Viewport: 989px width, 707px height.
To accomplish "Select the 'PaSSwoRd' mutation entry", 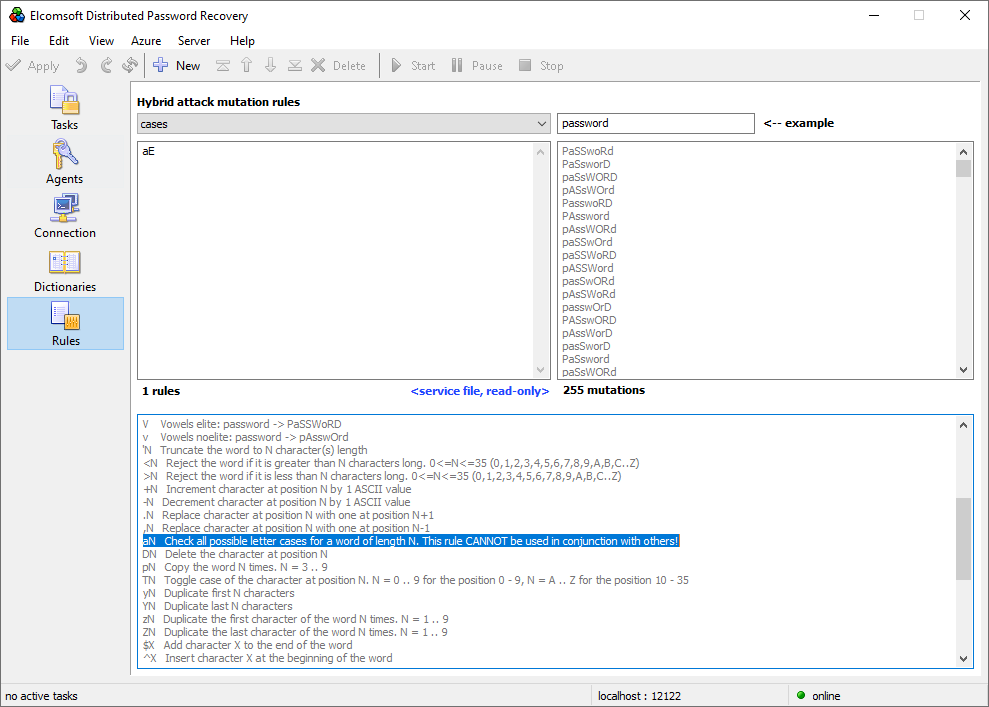I will point(588,151).
